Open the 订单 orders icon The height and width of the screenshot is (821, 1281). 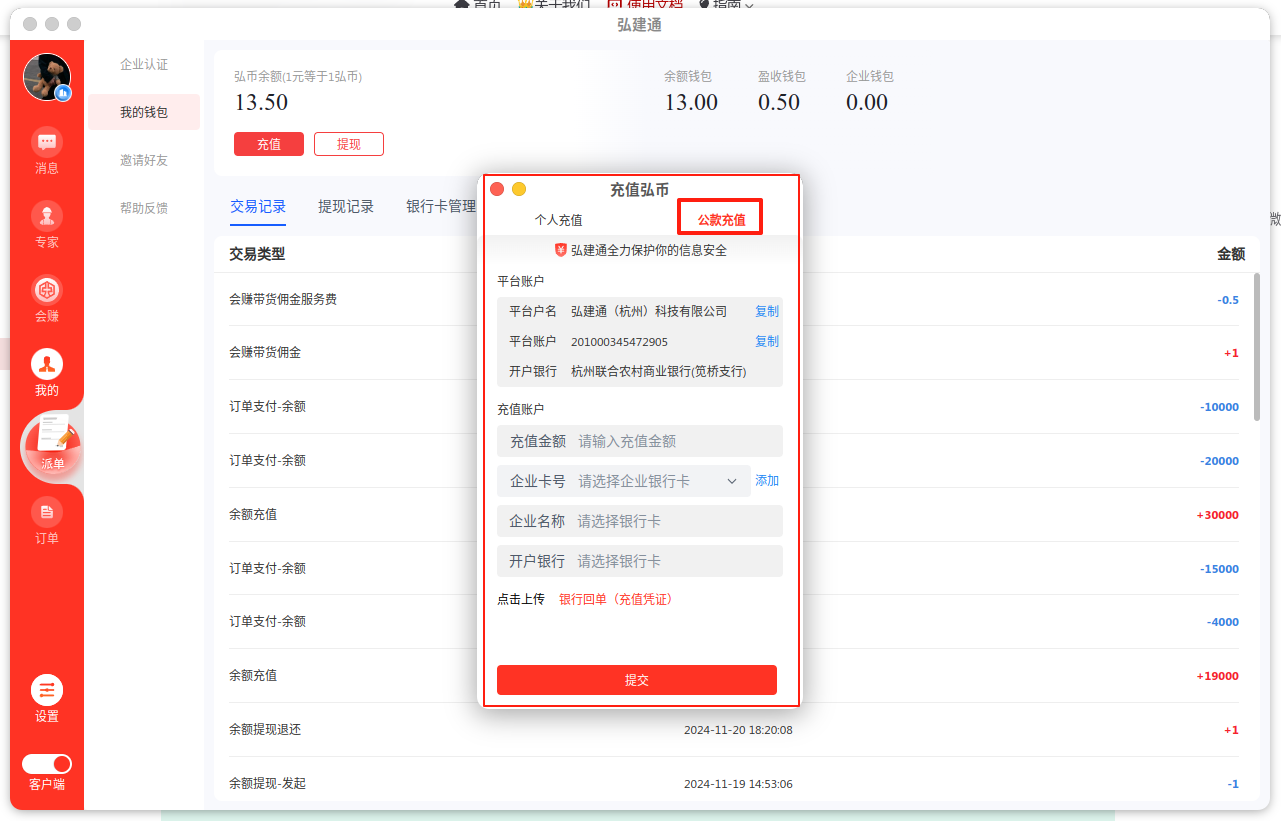pyautogui.click(x=47, y=513)
